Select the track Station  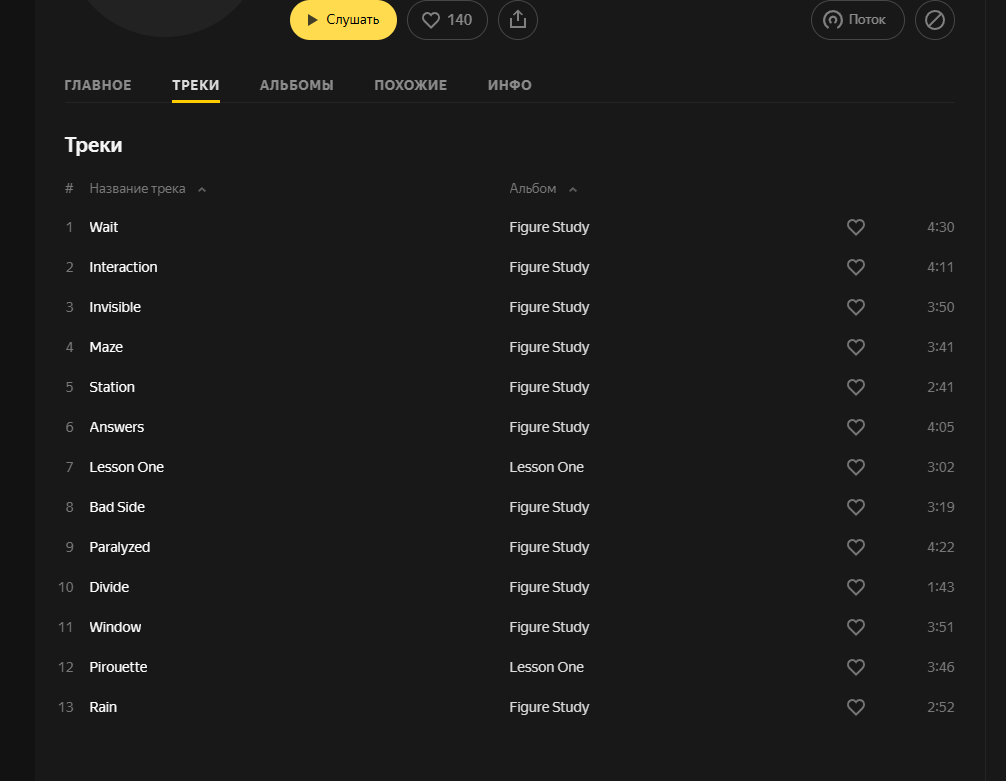112,387
